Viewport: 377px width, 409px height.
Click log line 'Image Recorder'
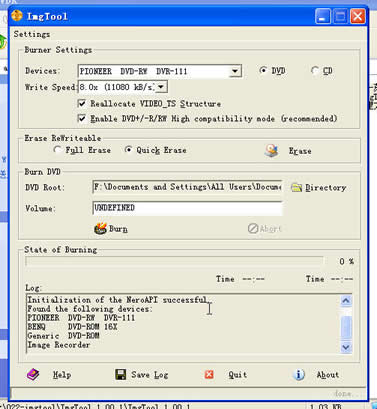pyautogui.click(x=59, y=345)
